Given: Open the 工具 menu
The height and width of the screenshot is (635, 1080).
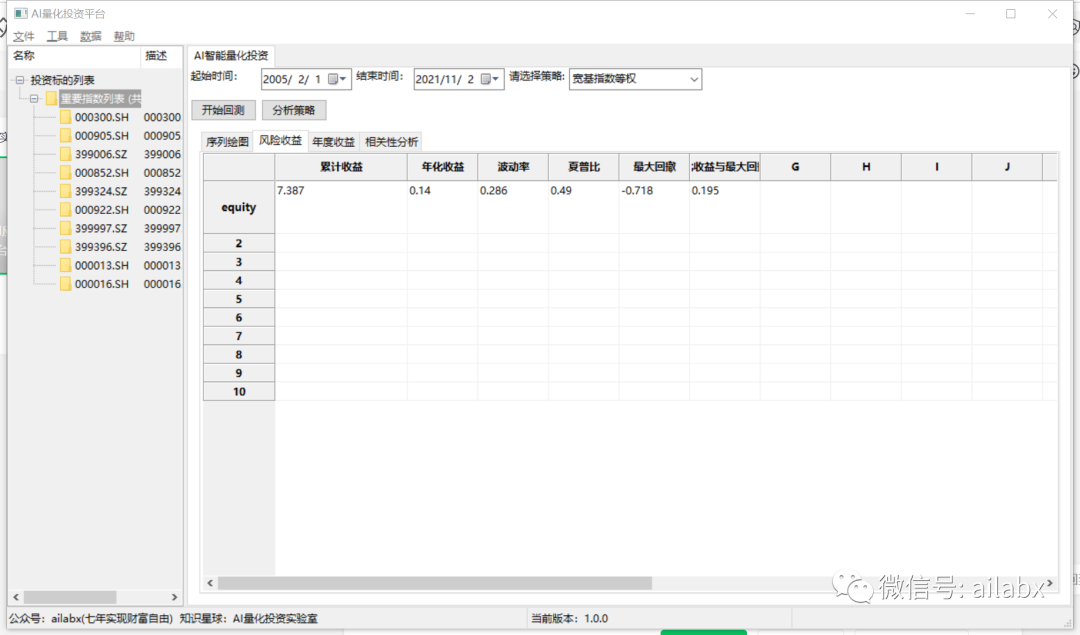Looking at the screenshot, I should [56, 36].
